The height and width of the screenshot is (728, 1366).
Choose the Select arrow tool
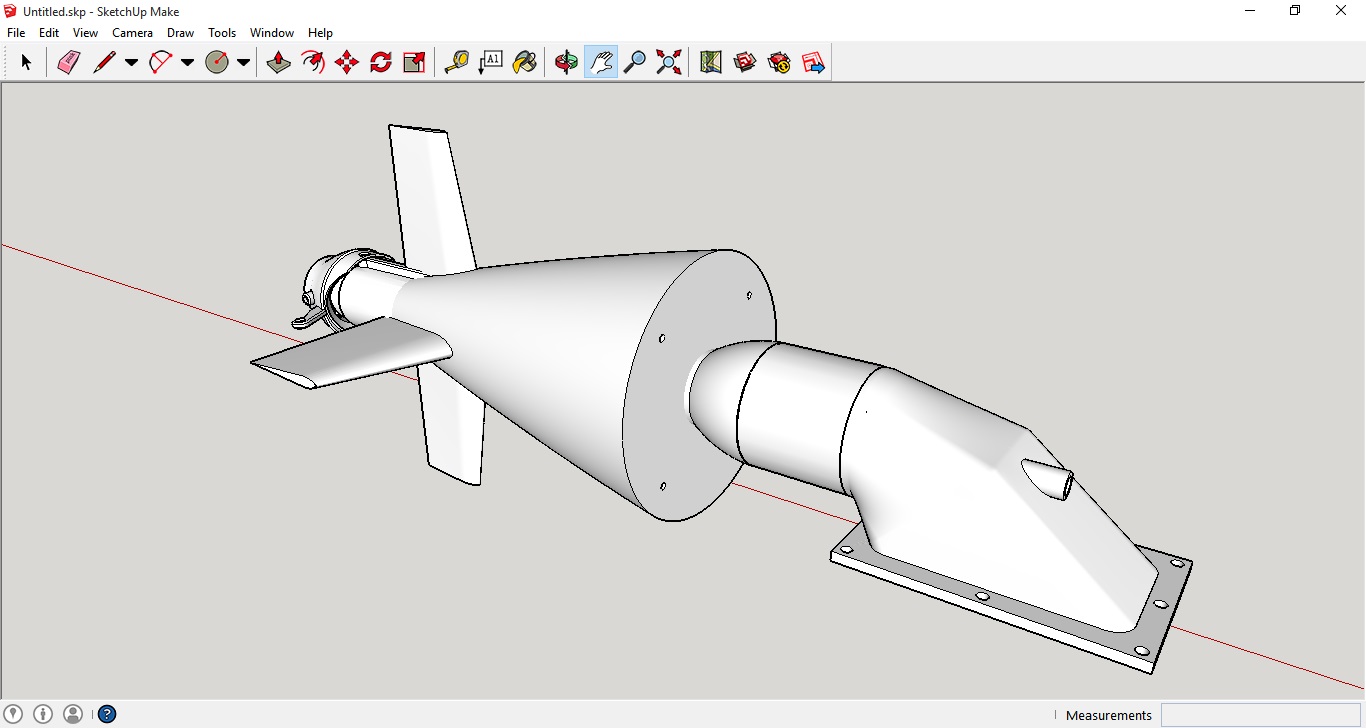pos(26,63)
